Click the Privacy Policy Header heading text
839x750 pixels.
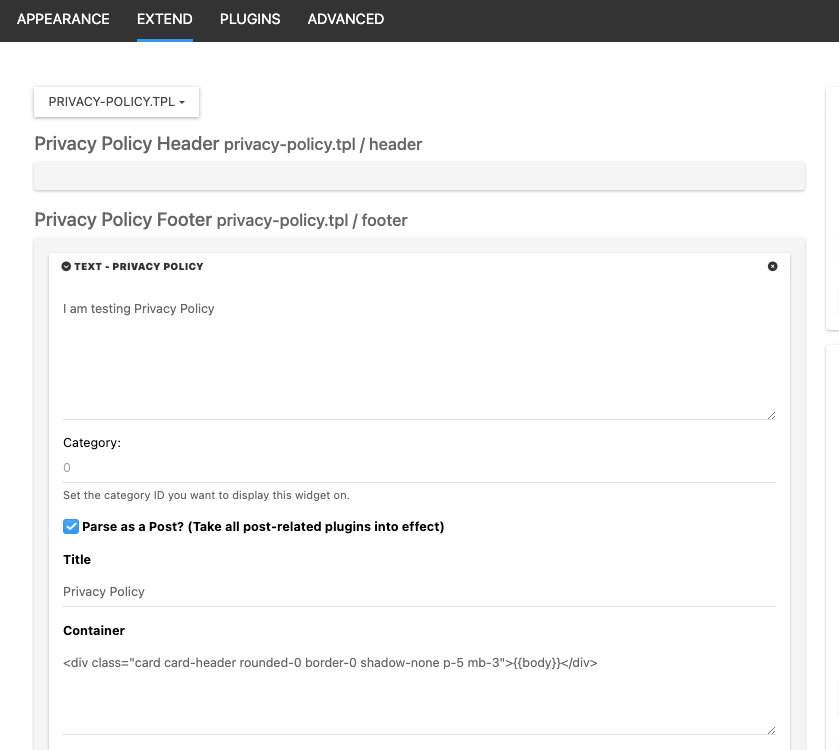pyautogui.click(x=127, y=144)
